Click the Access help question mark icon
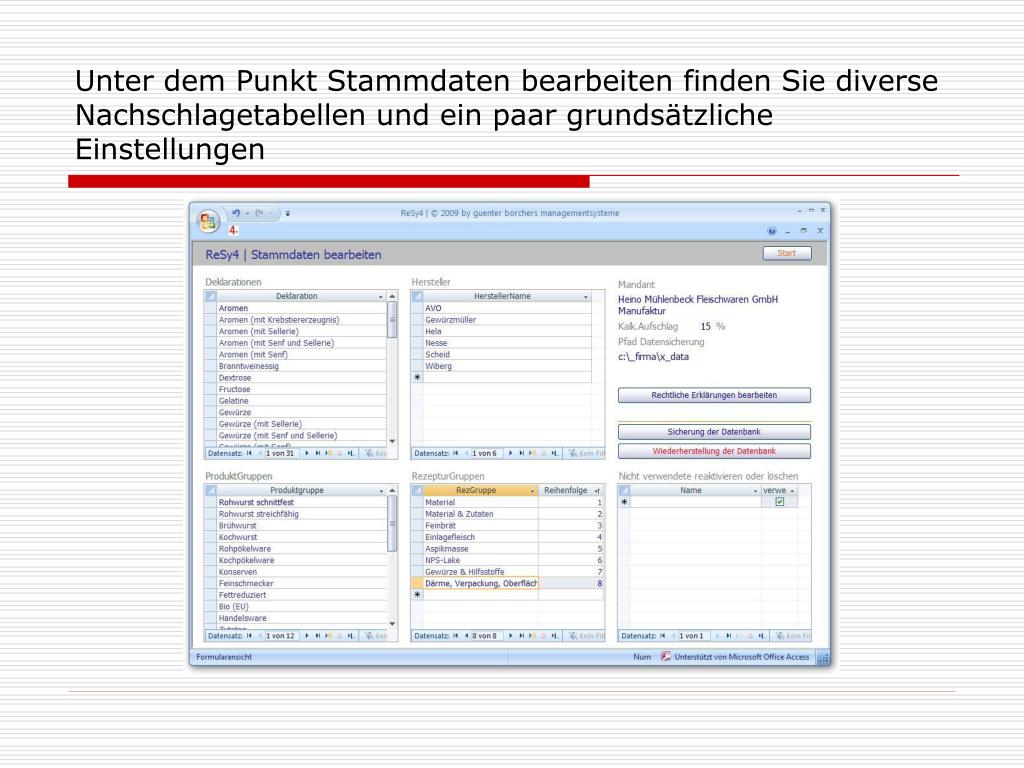 [x=772, y=231]
